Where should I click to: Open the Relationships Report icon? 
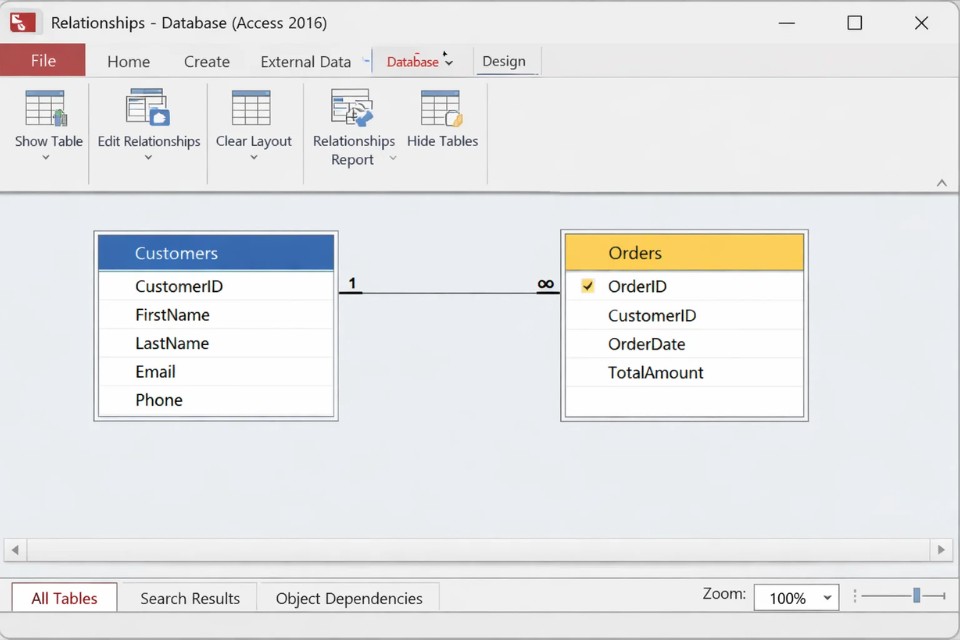(x=352, y=109)
